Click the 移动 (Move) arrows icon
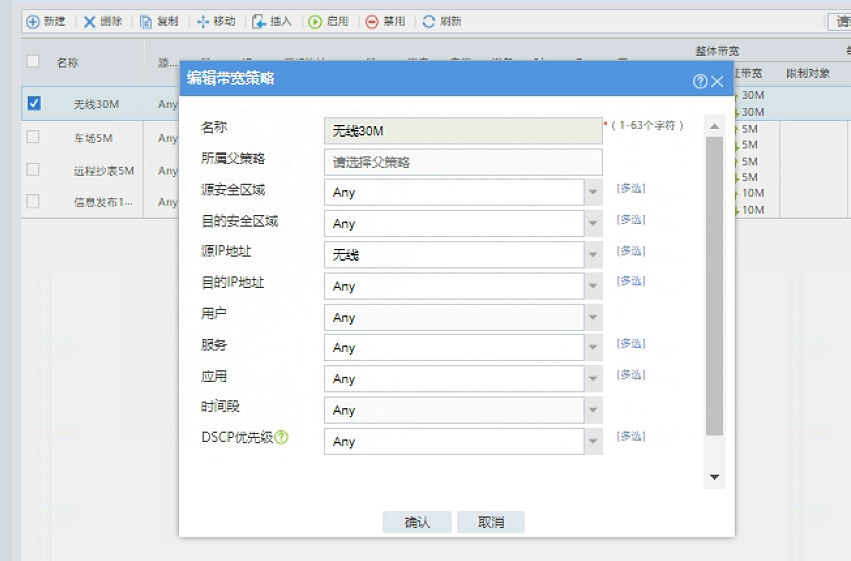This screenshot has height=561, width=851. (x=203, y=21)
